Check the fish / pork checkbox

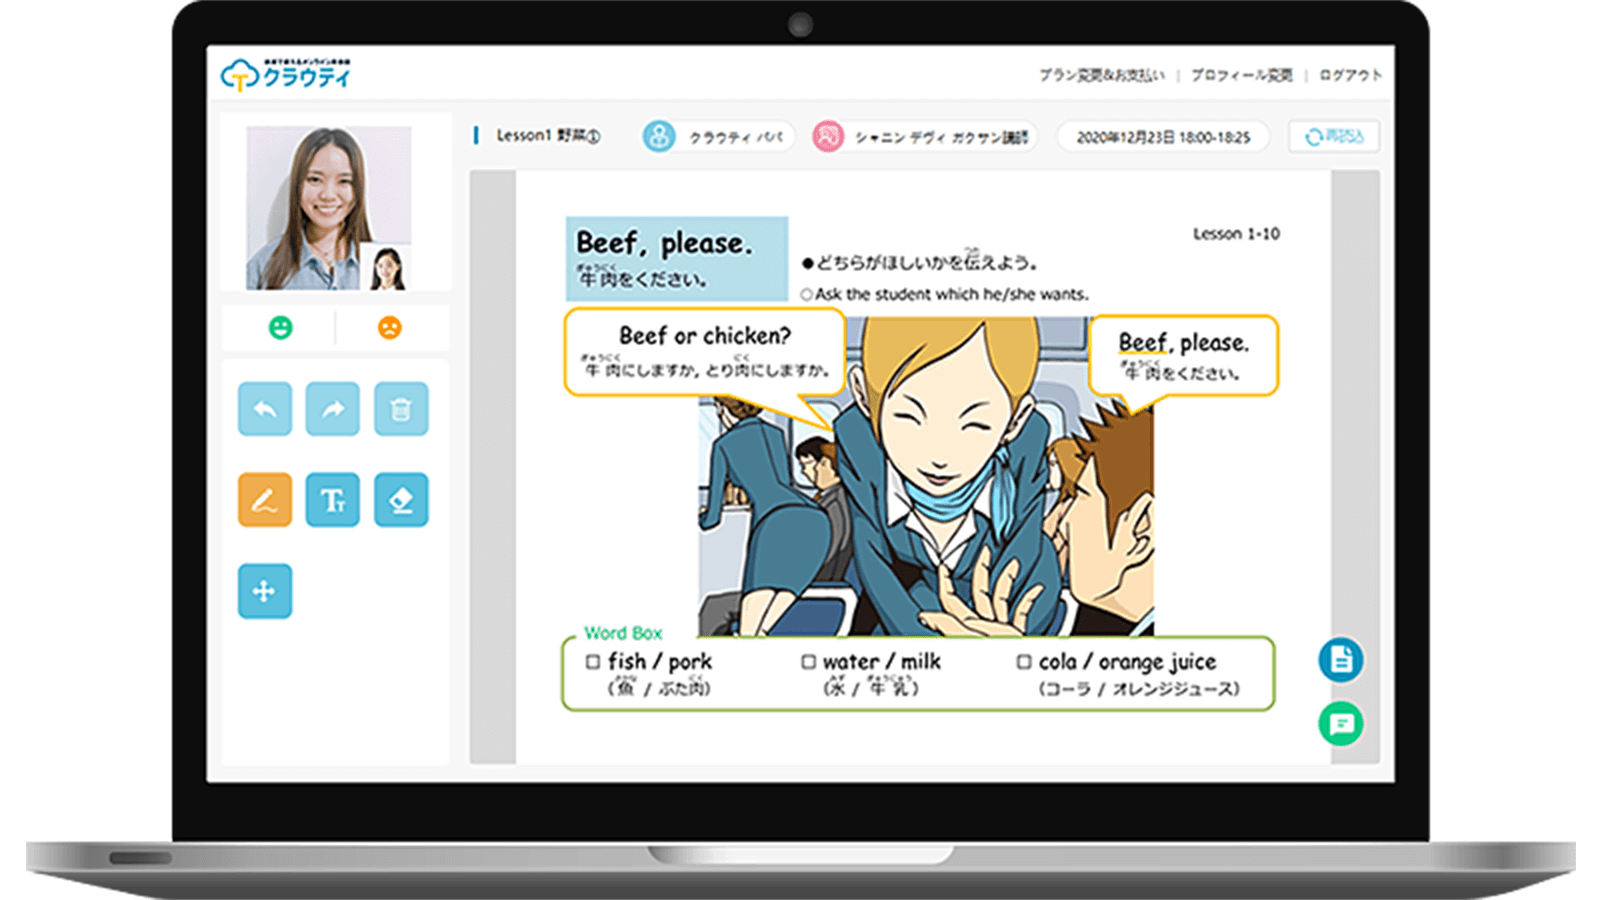pyautogui.click(x=593, y=662)
